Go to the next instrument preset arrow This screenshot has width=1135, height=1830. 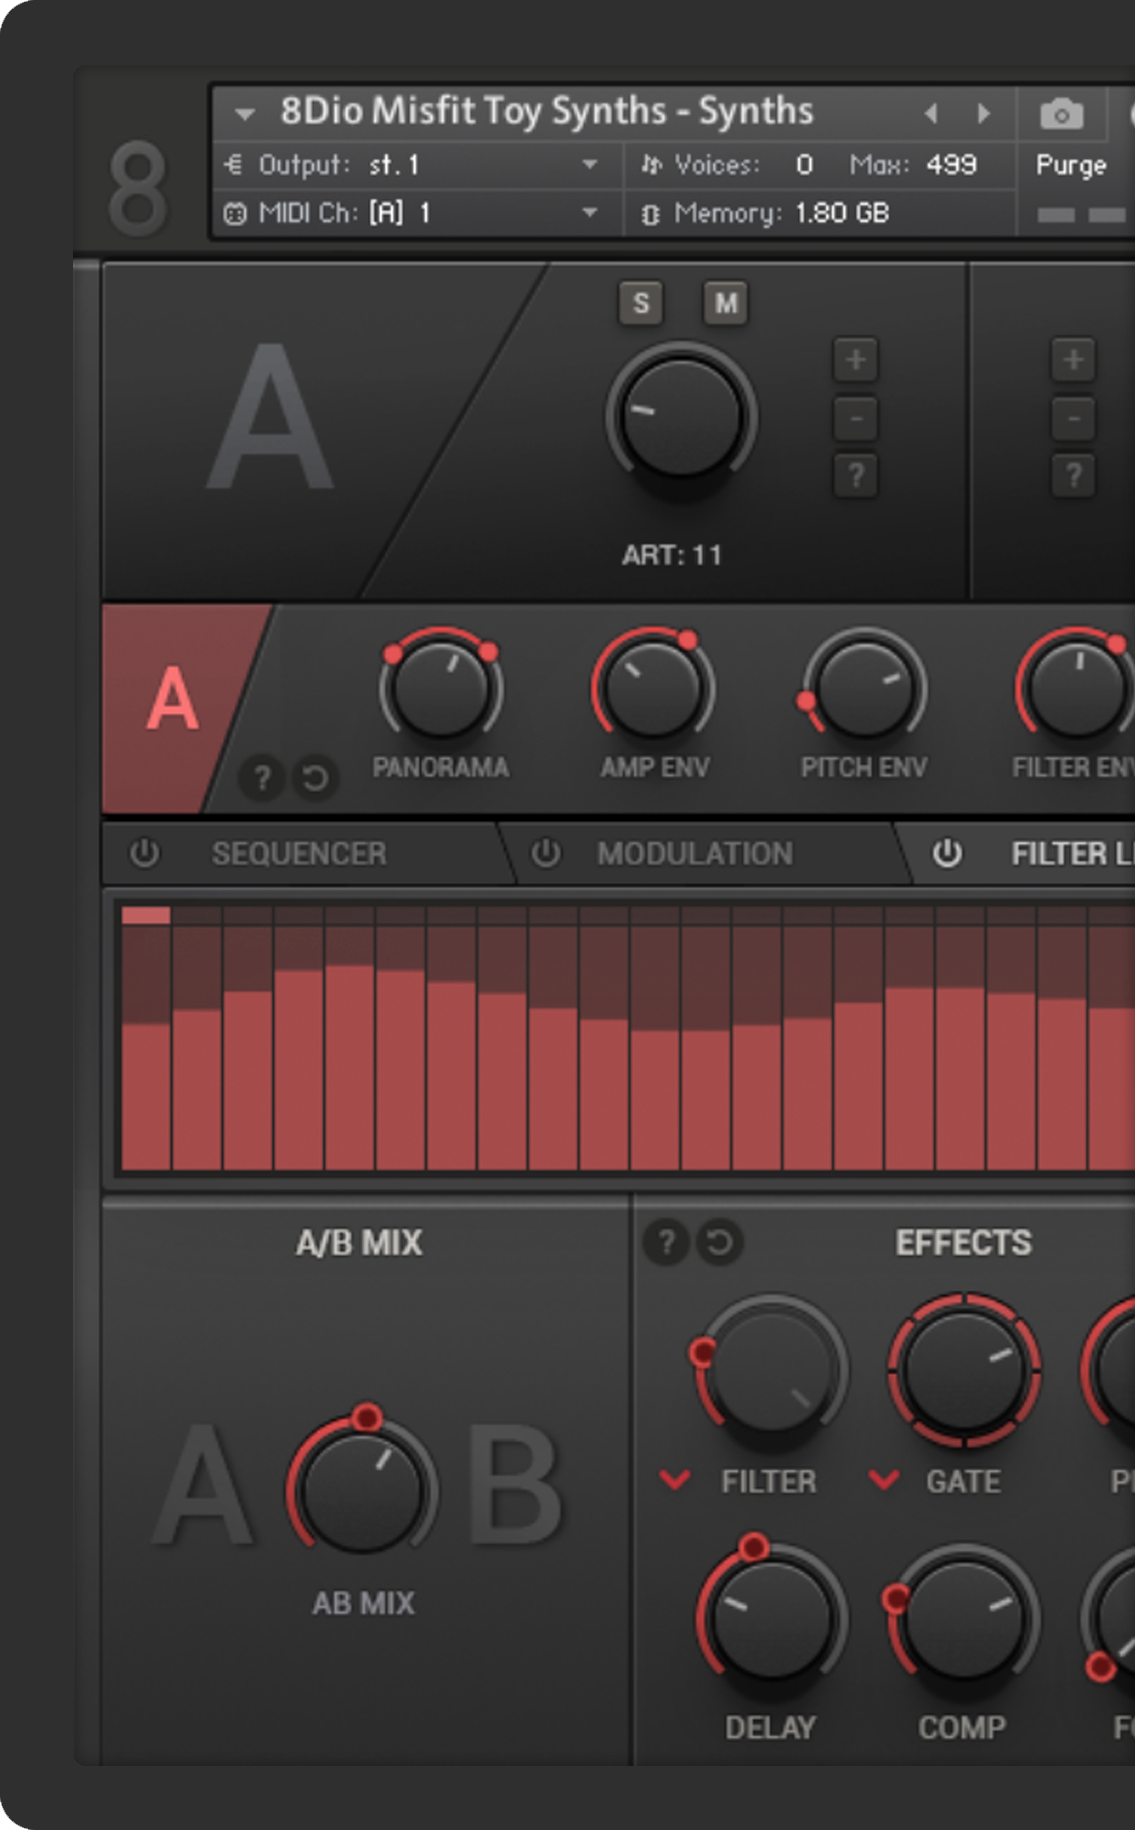[x=984, y=114]
